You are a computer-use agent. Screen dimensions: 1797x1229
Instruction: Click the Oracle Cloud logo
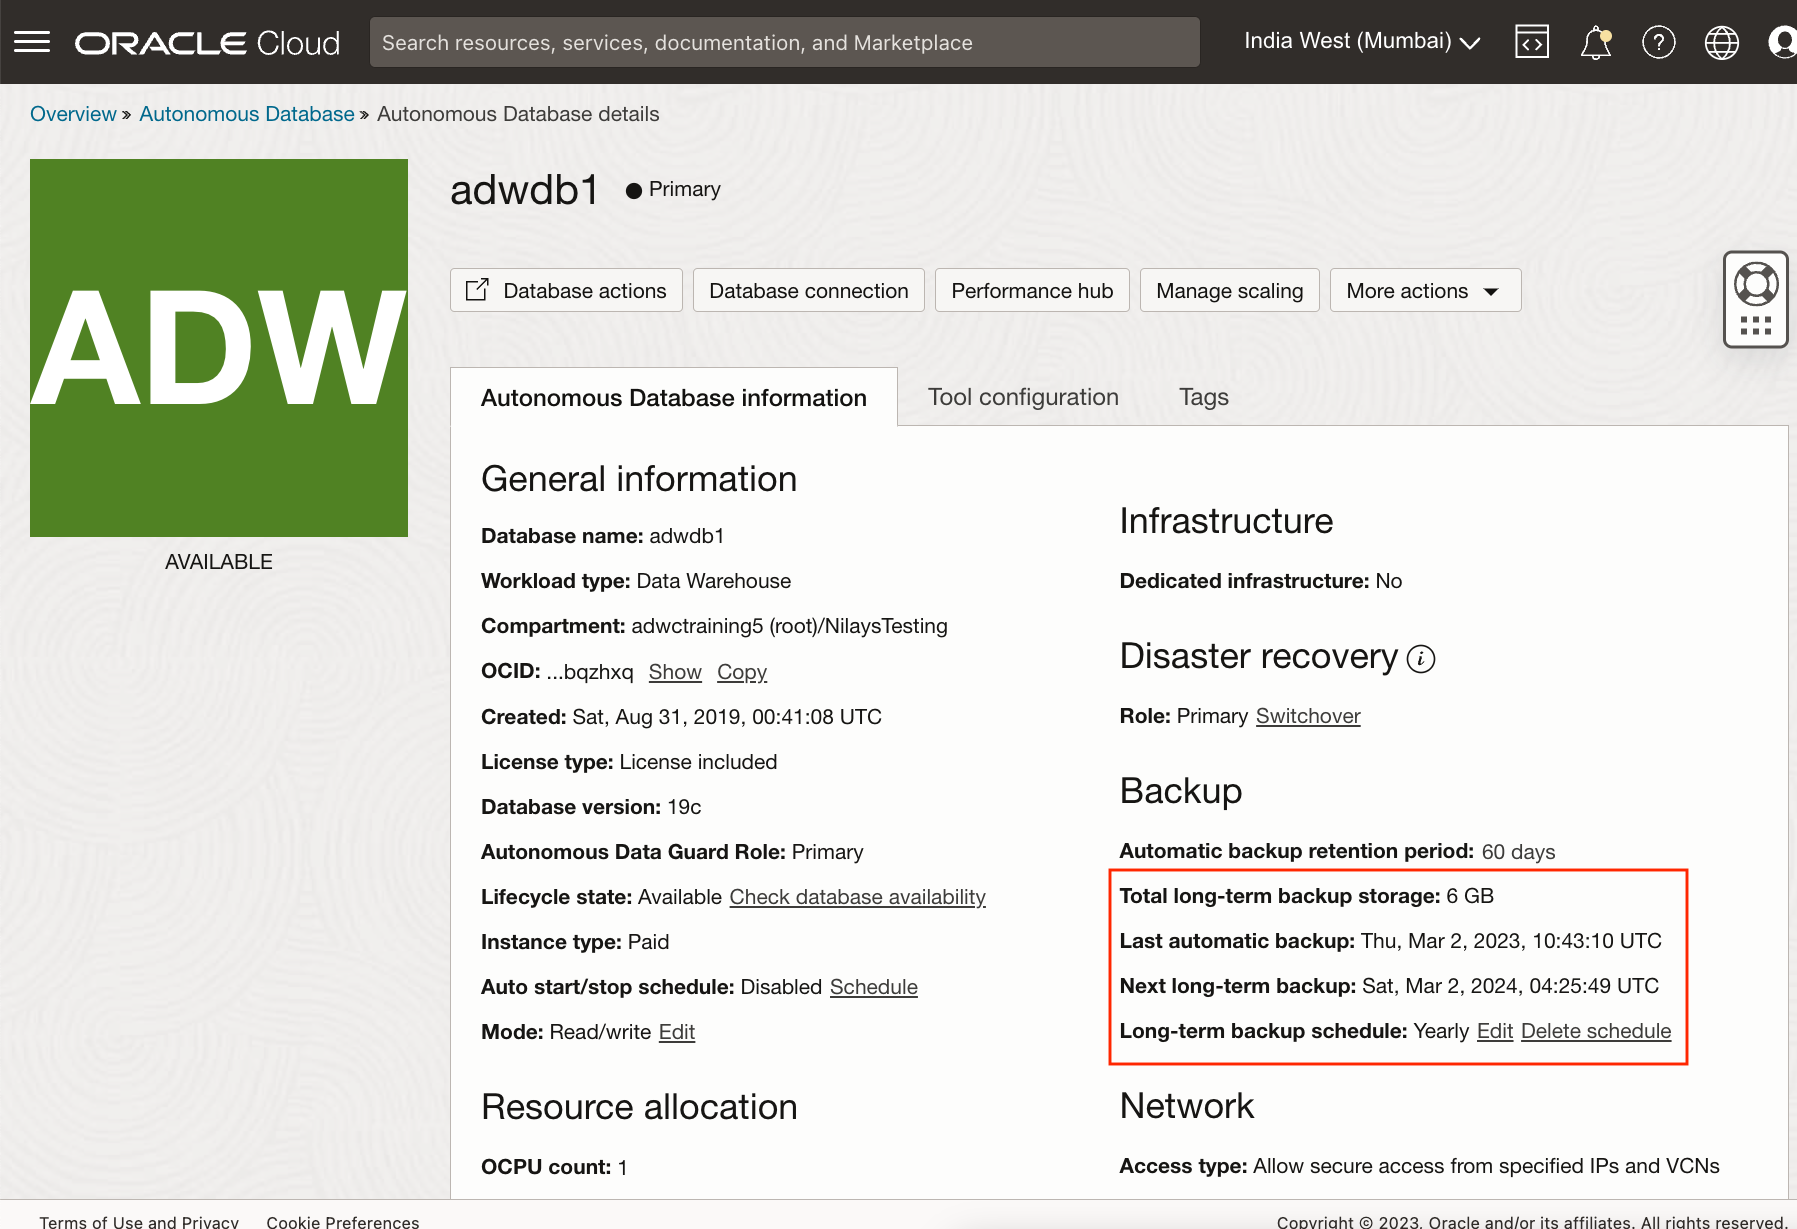[207, 43]
